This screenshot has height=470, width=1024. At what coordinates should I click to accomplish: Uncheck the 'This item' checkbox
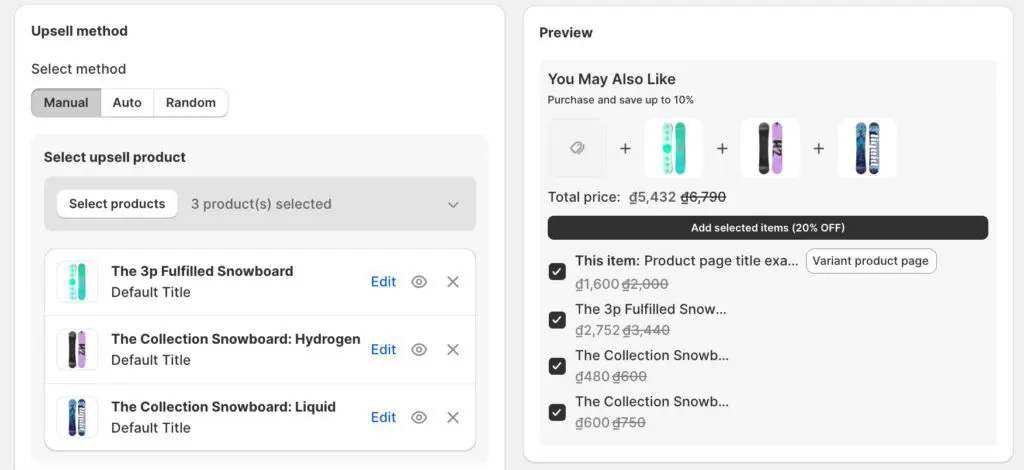(x=557, y=272)
